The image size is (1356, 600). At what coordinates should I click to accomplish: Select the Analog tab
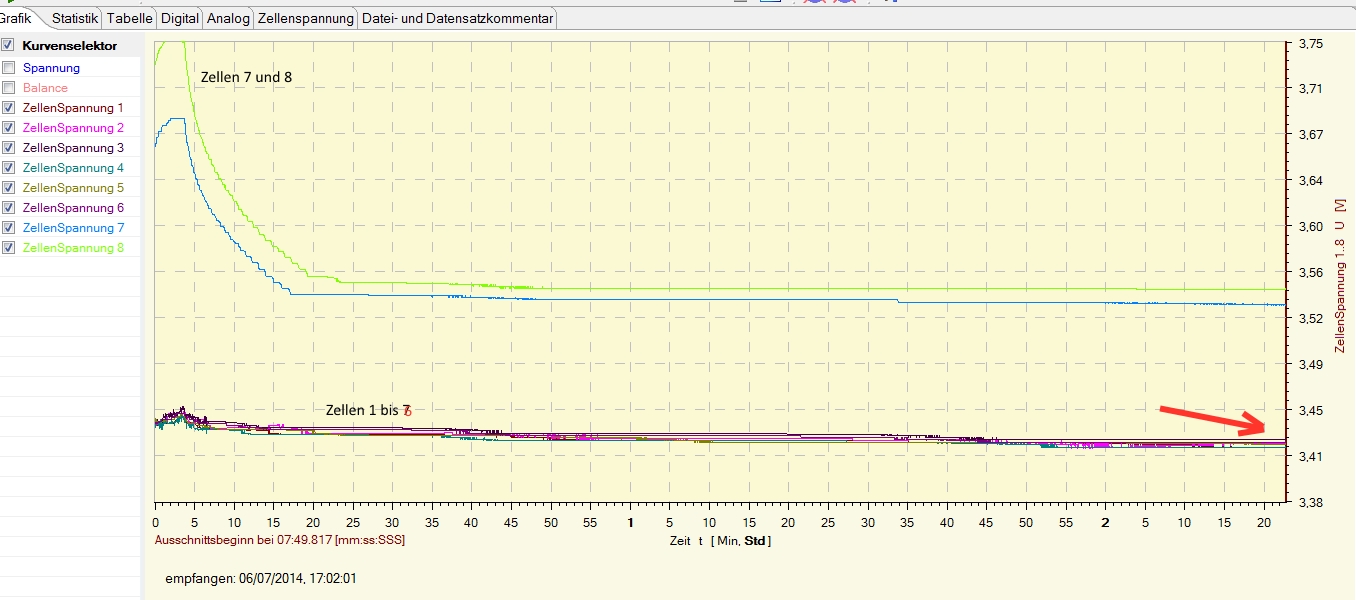[x=228, y=18]
